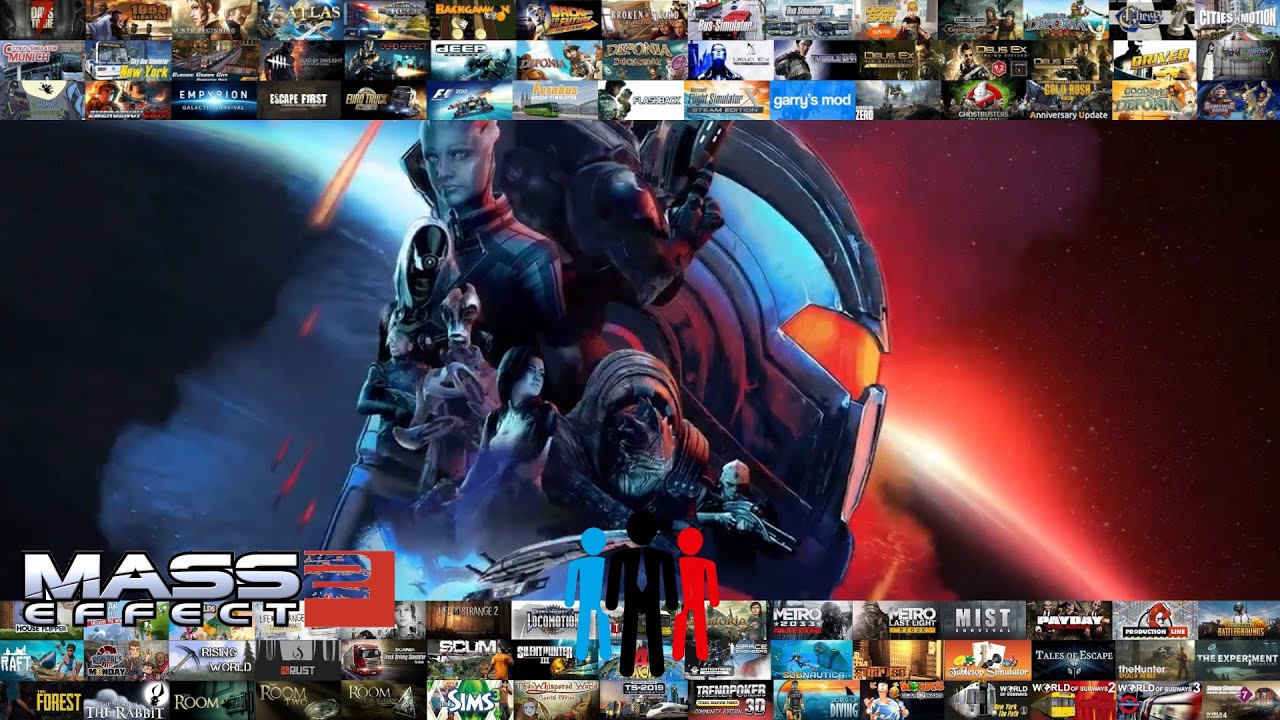This screenshot has height=720, width=1280.
Task: Click the A New Beginning thumbnail
Action: point(214,20)
